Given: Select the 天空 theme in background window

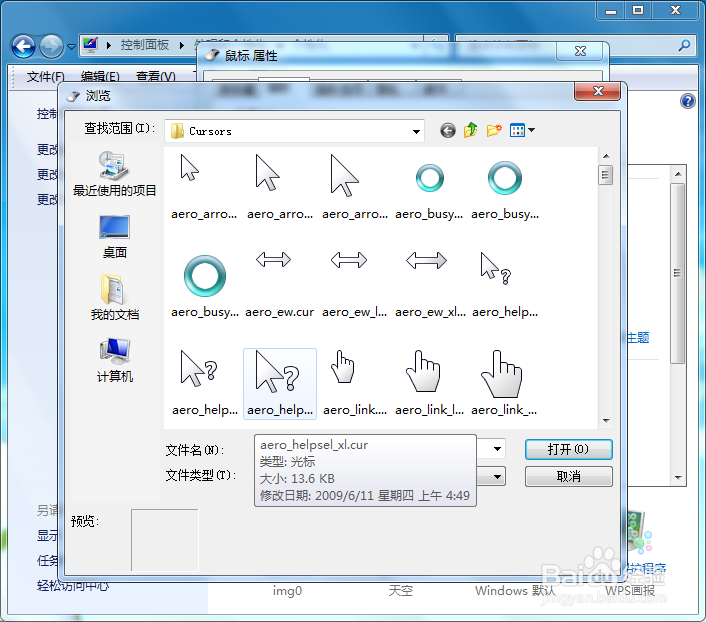Looking at the screenshot, I should click(400, 590).
